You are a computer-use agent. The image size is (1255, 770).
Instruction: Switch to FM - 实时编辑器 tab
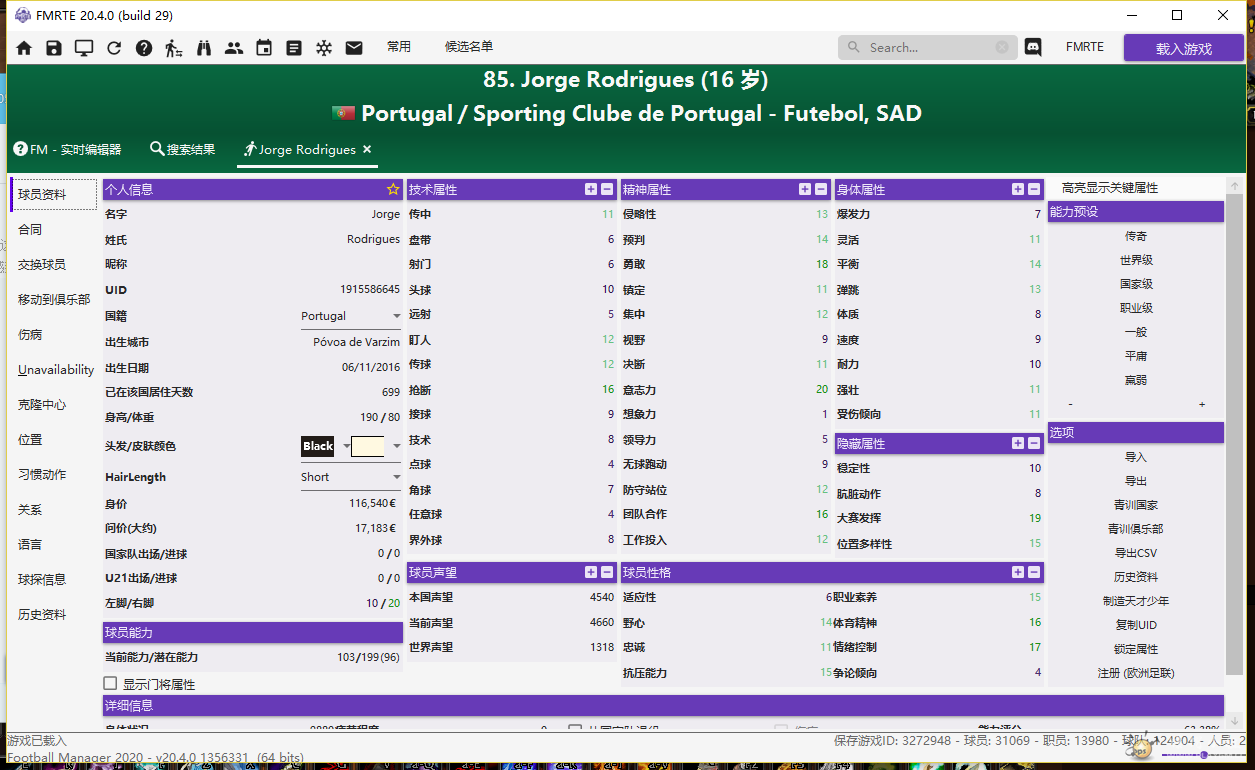click(x=68, y=149)
